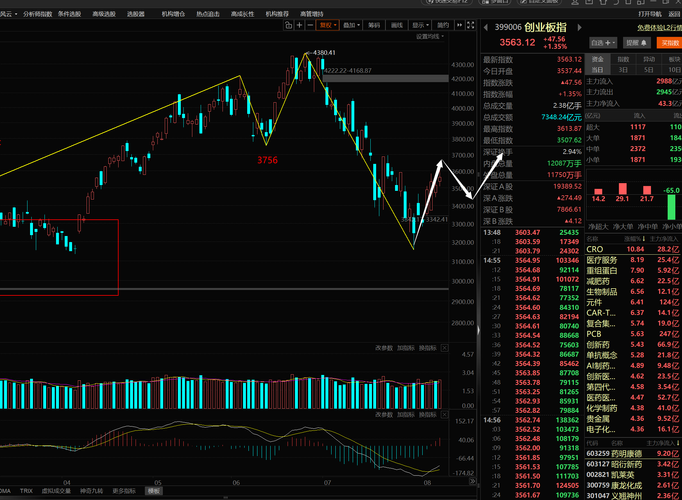Click the 减肥药 sector row

[633, 281]
